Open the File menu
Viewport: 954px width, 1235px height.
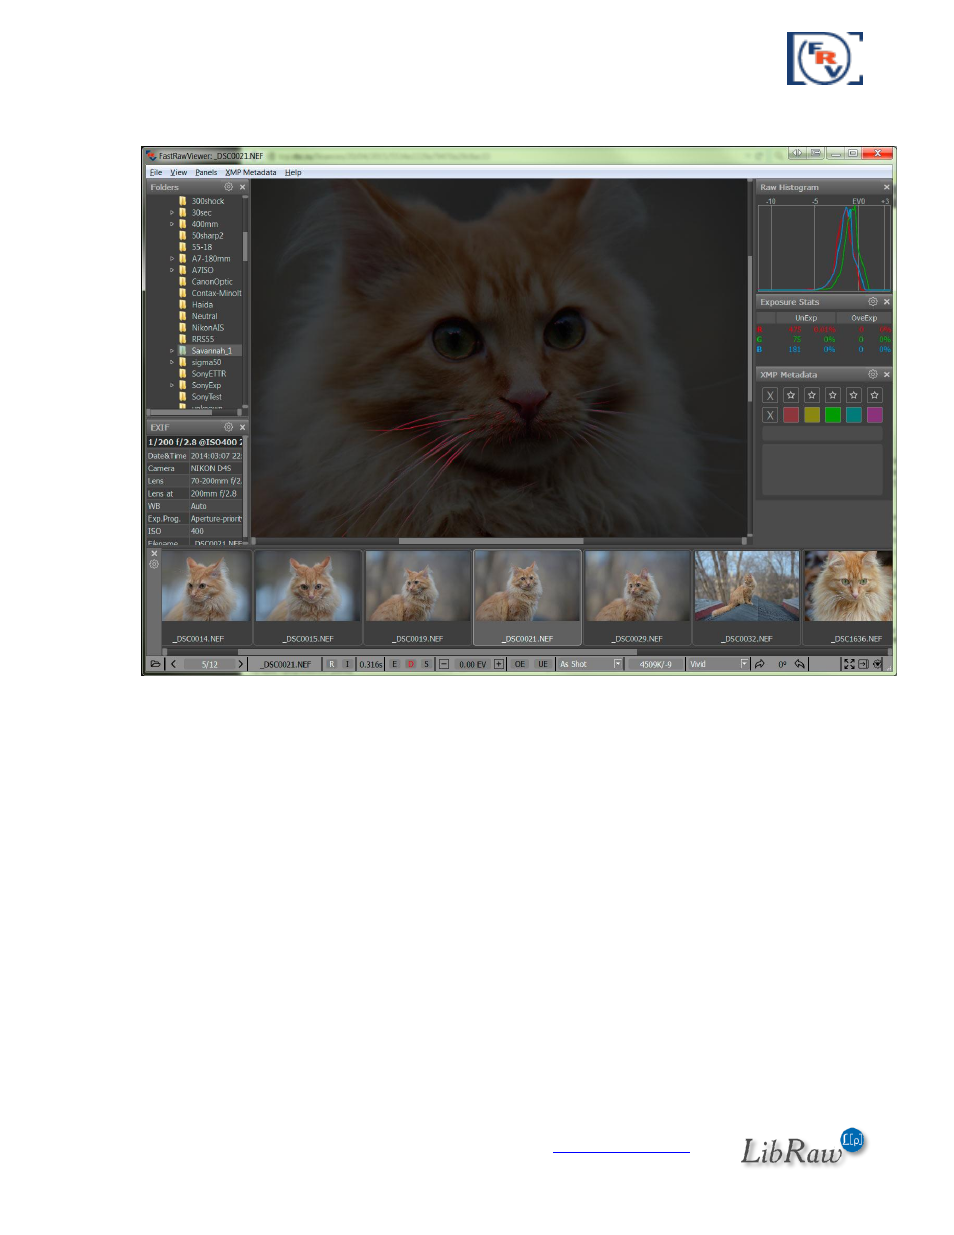pos(156,172)
